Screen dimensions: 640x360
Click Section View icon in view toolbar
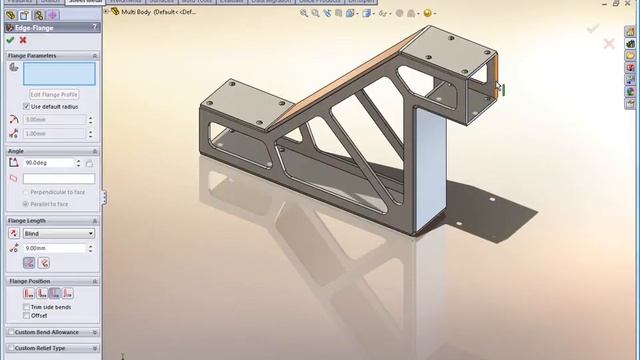pos(339,13)
